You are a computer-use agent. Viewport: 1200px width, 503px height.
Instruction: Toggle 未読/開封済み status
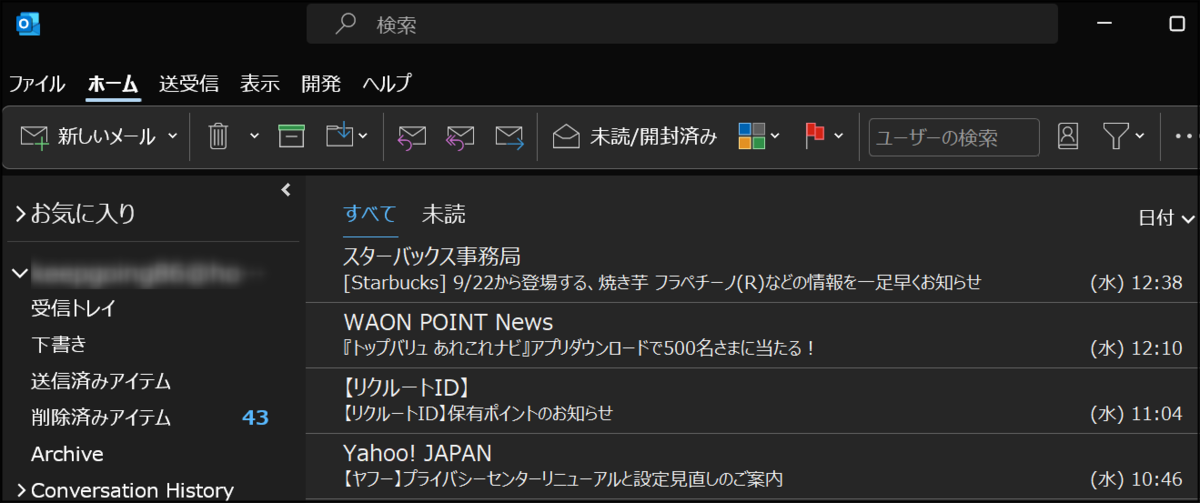[635, 137]
